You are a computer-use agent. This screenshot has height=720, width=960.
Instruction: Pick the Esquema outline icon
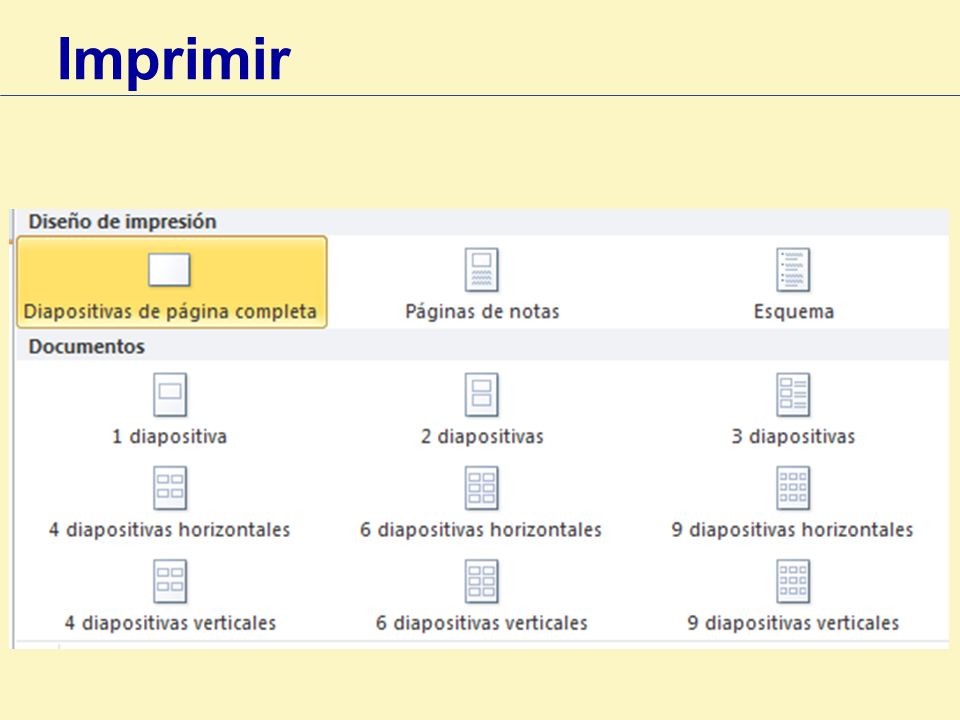click(x=793, y=270)
